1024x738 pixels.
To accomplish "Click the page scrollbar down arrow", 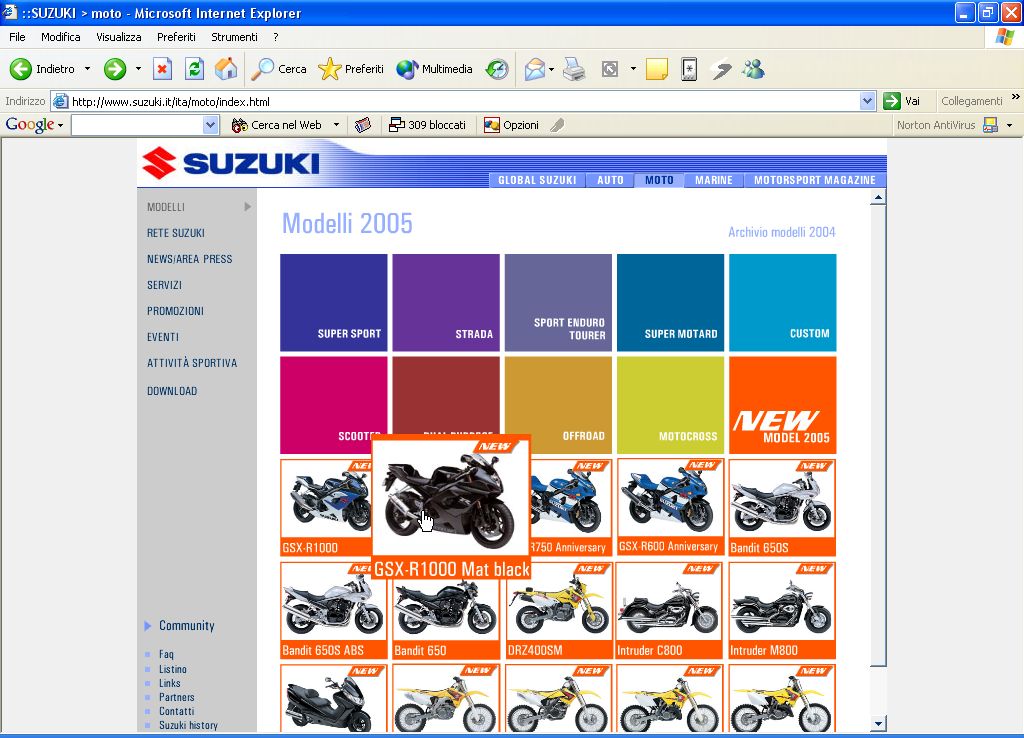I will pos(878,723).
